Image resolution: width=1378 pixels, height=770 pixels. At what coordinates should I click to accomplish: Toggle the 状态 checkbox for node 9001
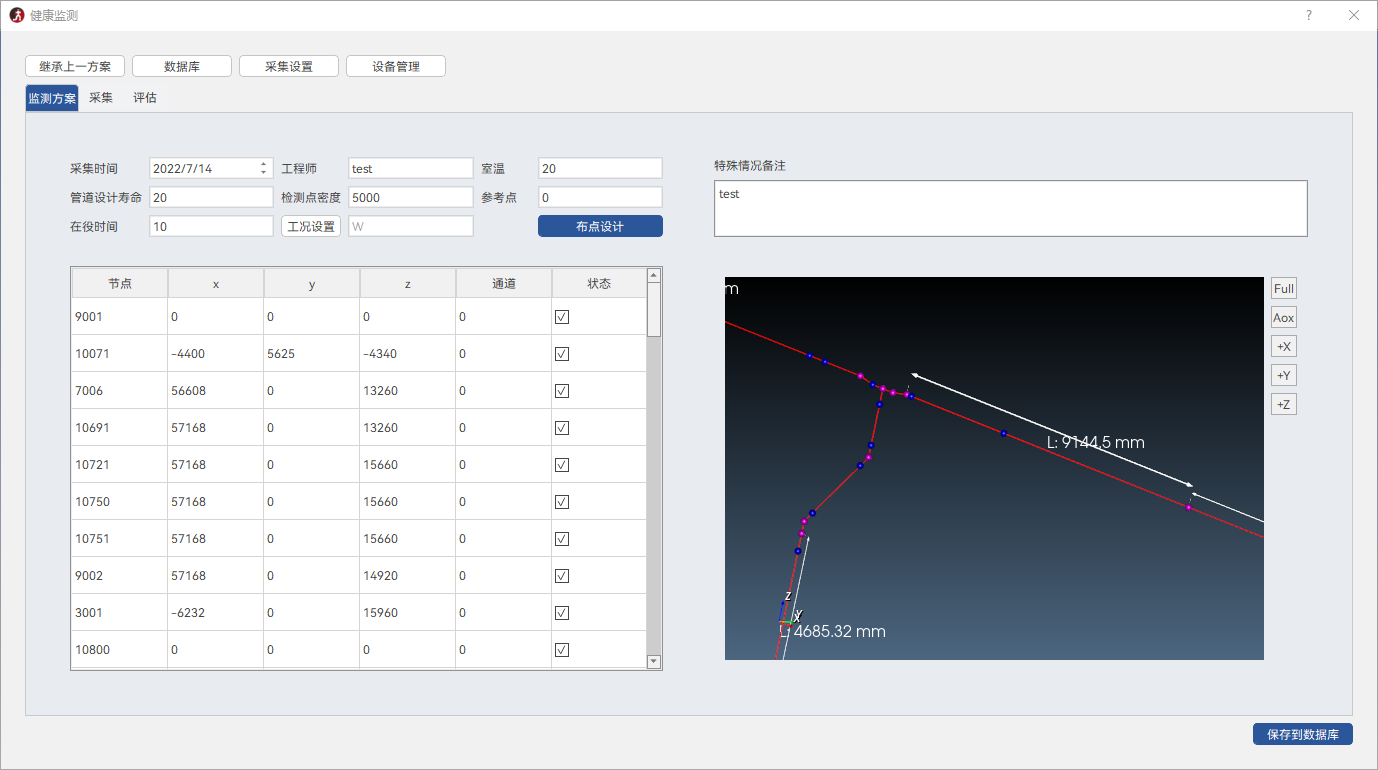point(562,316)
